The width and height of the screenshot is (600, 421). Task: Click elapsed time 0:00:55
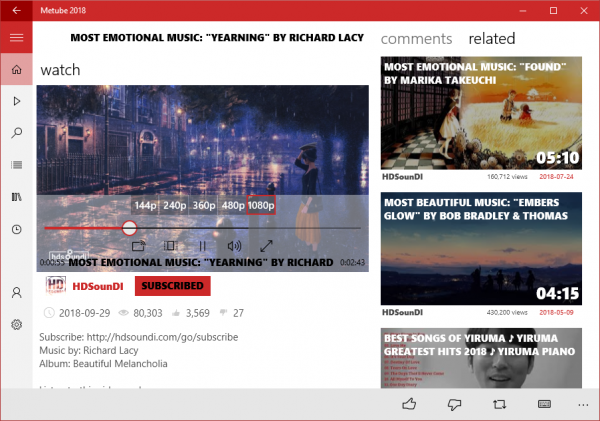click(52, 263)
